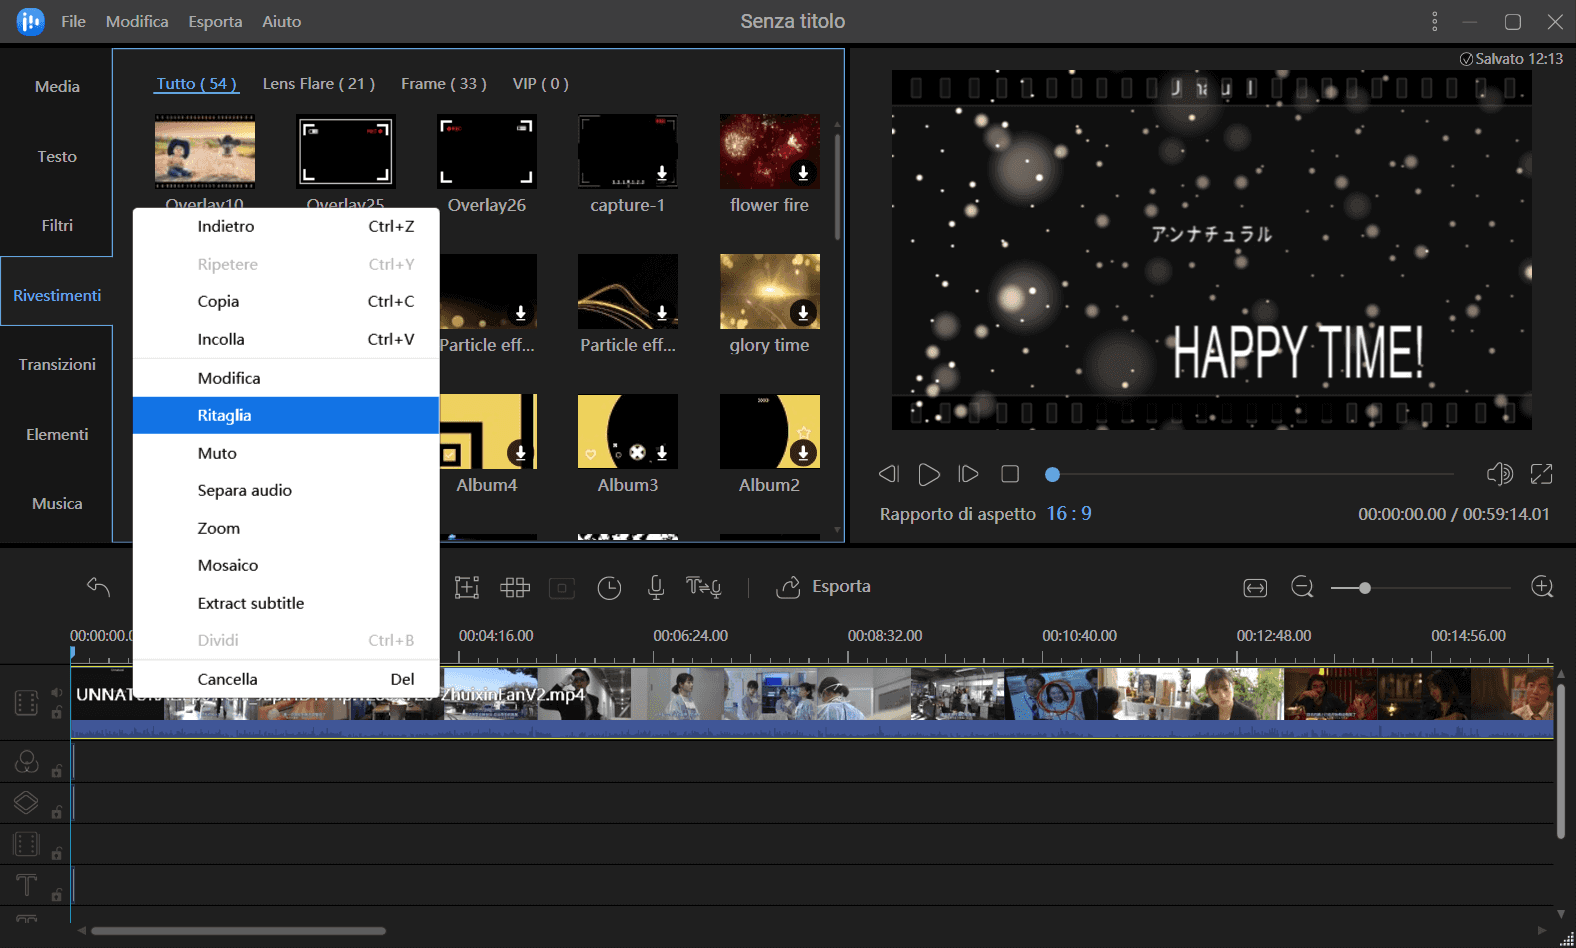Open the Transizioni sidebar section
Viewport: 1576px width, 948px height.
pos(57,365)
